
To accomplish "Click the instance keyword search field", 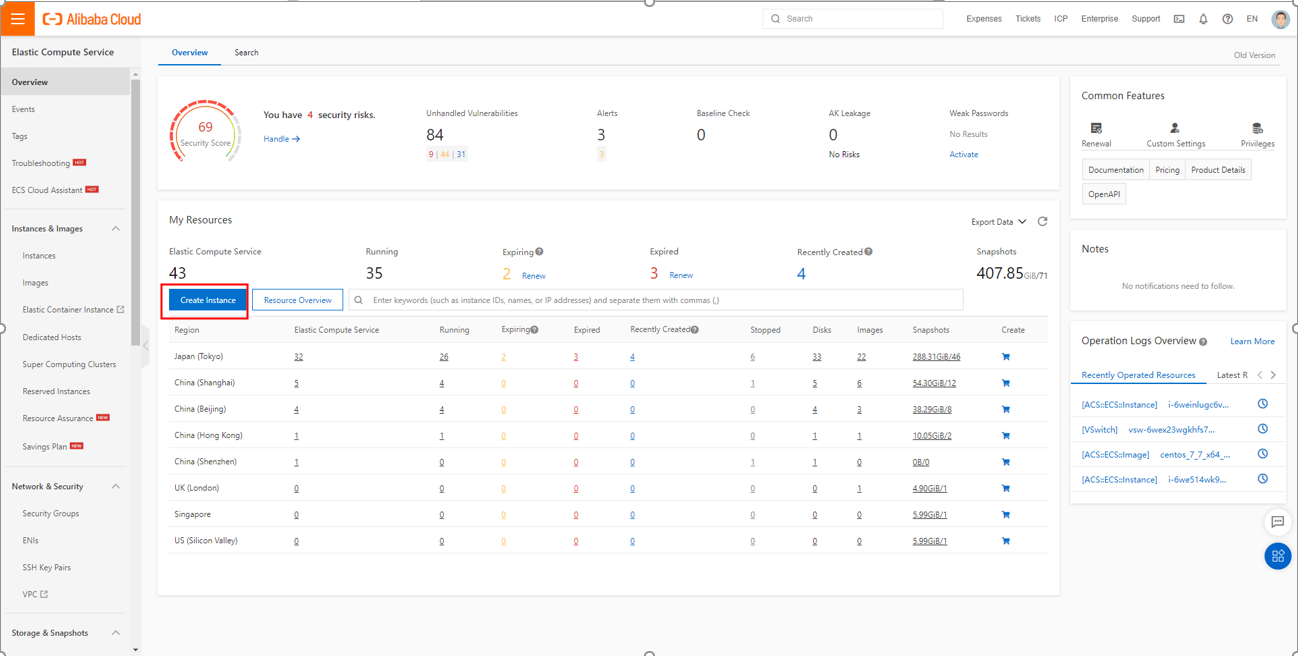I will coord(656,300).
